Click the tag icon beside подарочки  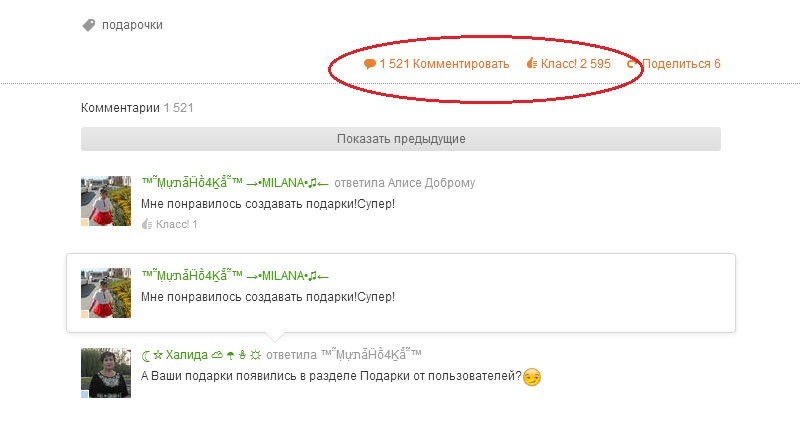[x=89, y=25]
